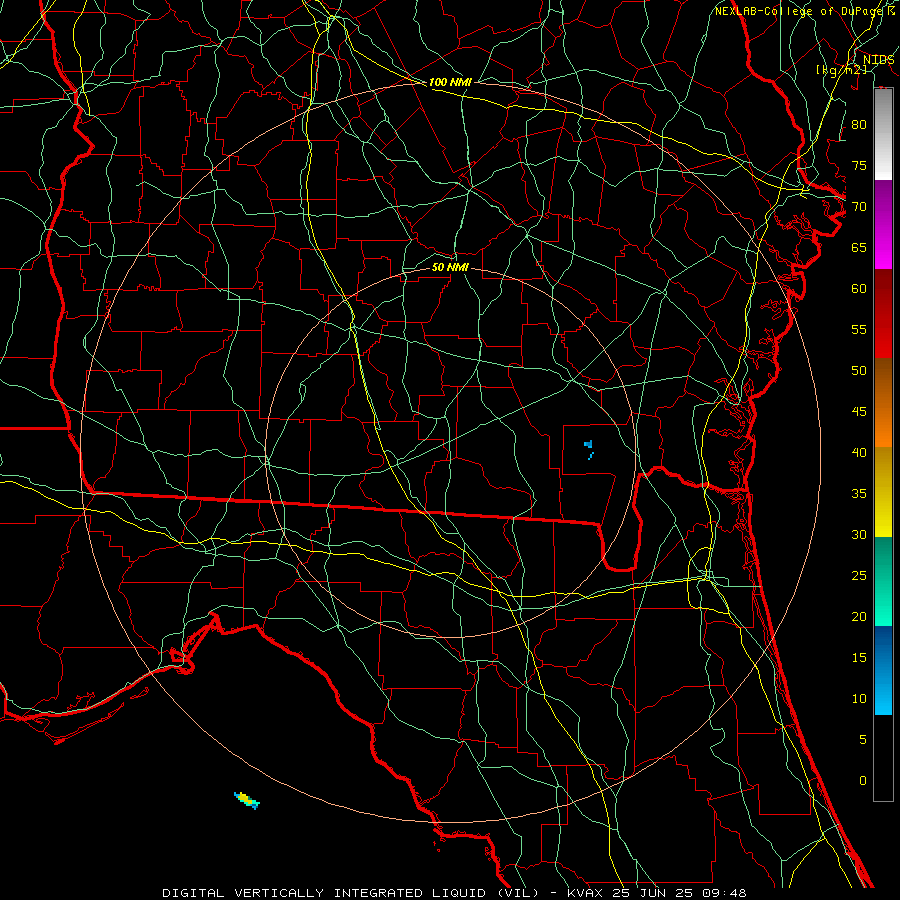Click the 50 value on the color scale
Viewport: 900px width, 900px height.
[859, 370]
